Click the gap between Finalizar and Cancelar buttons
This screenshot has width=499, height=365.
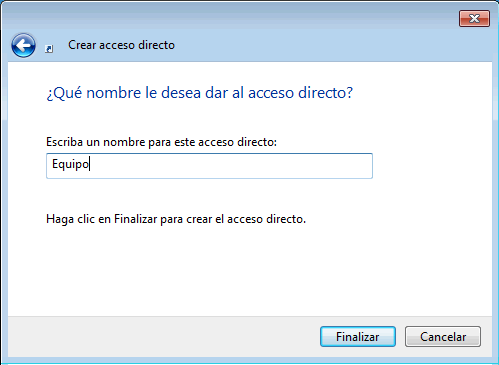tap(400, 337)
